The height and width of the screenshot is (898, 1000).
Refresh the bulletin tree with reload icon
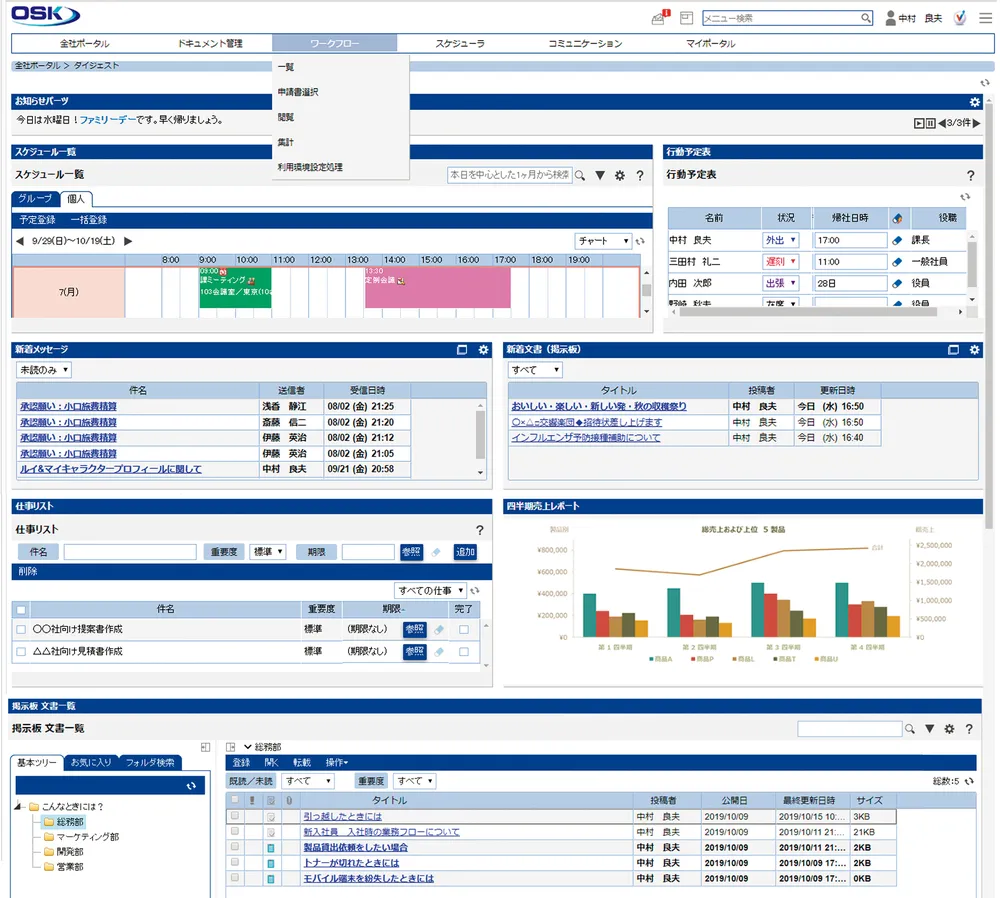click(x=191, y=786)
